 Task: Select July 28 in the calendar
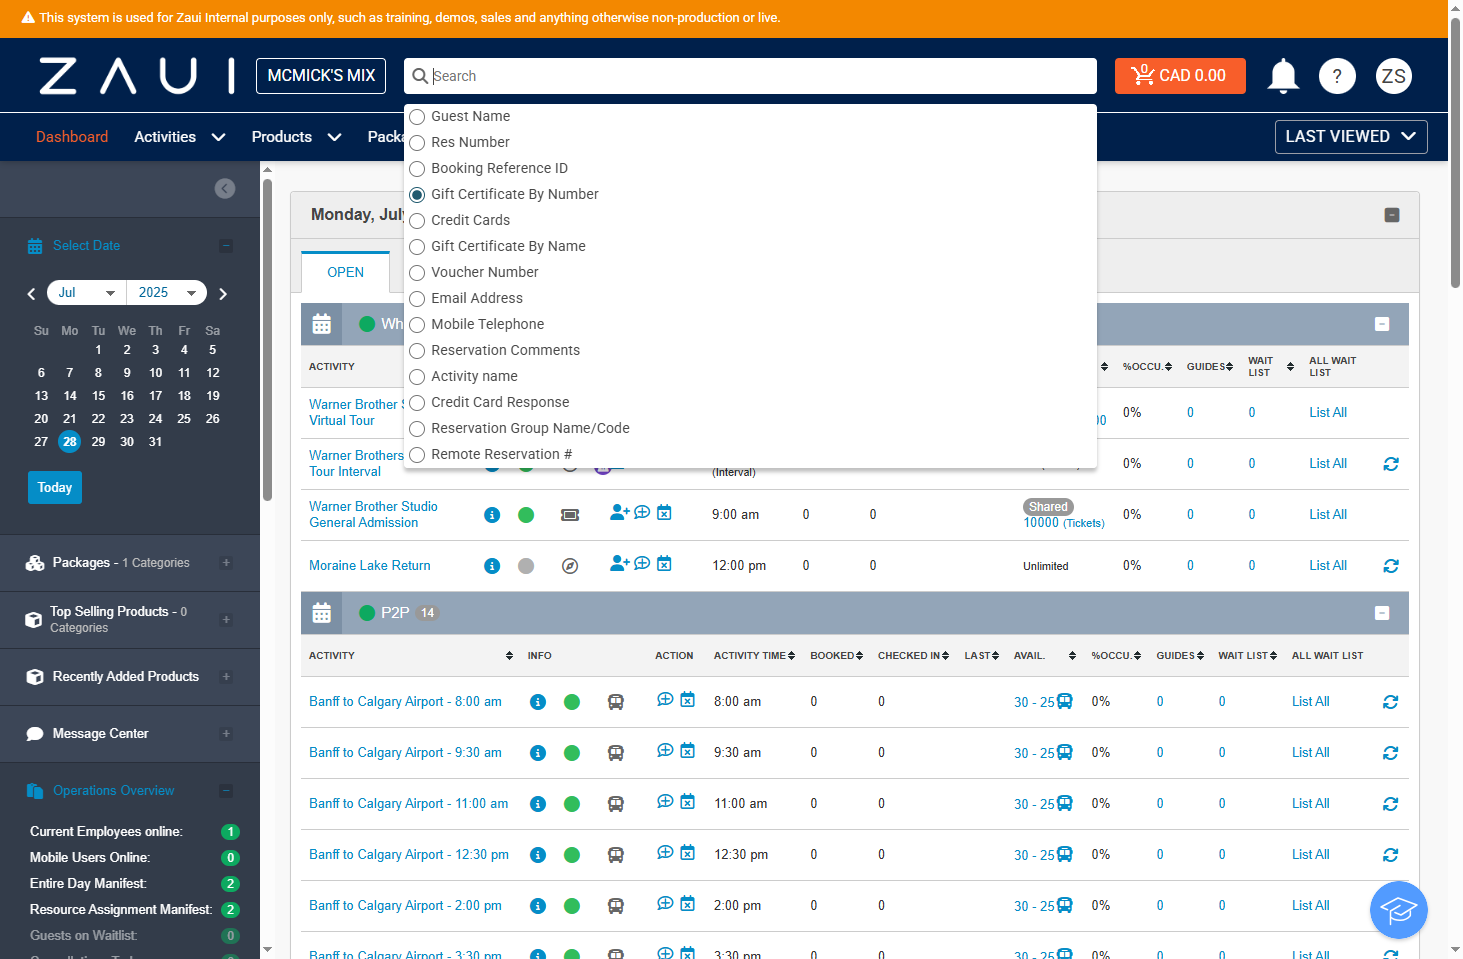69,442
